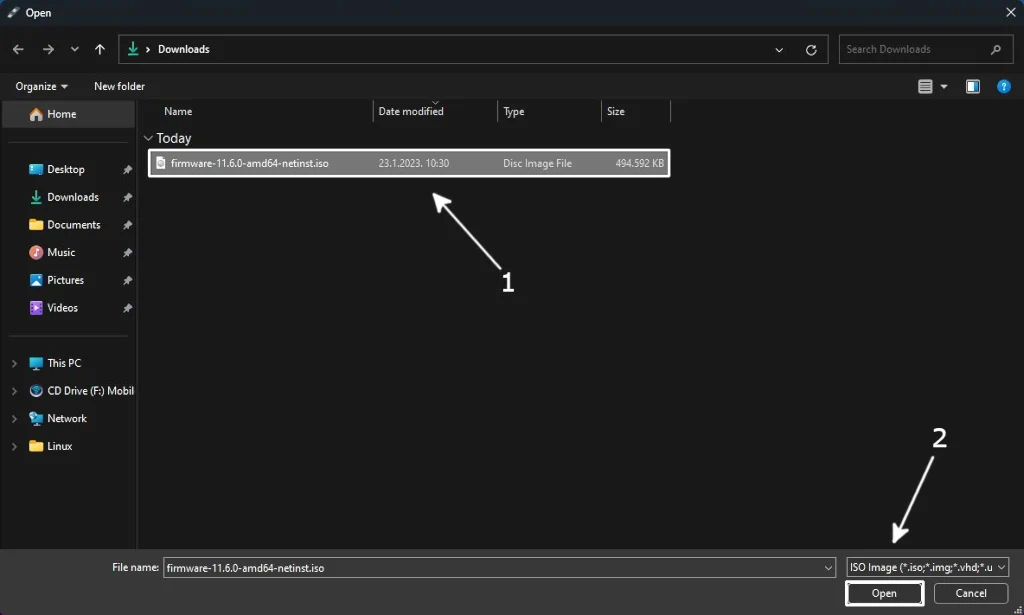Click the Downloads icon in the address bar
This screenshot has width=1024, height=615.
[133, 48]
